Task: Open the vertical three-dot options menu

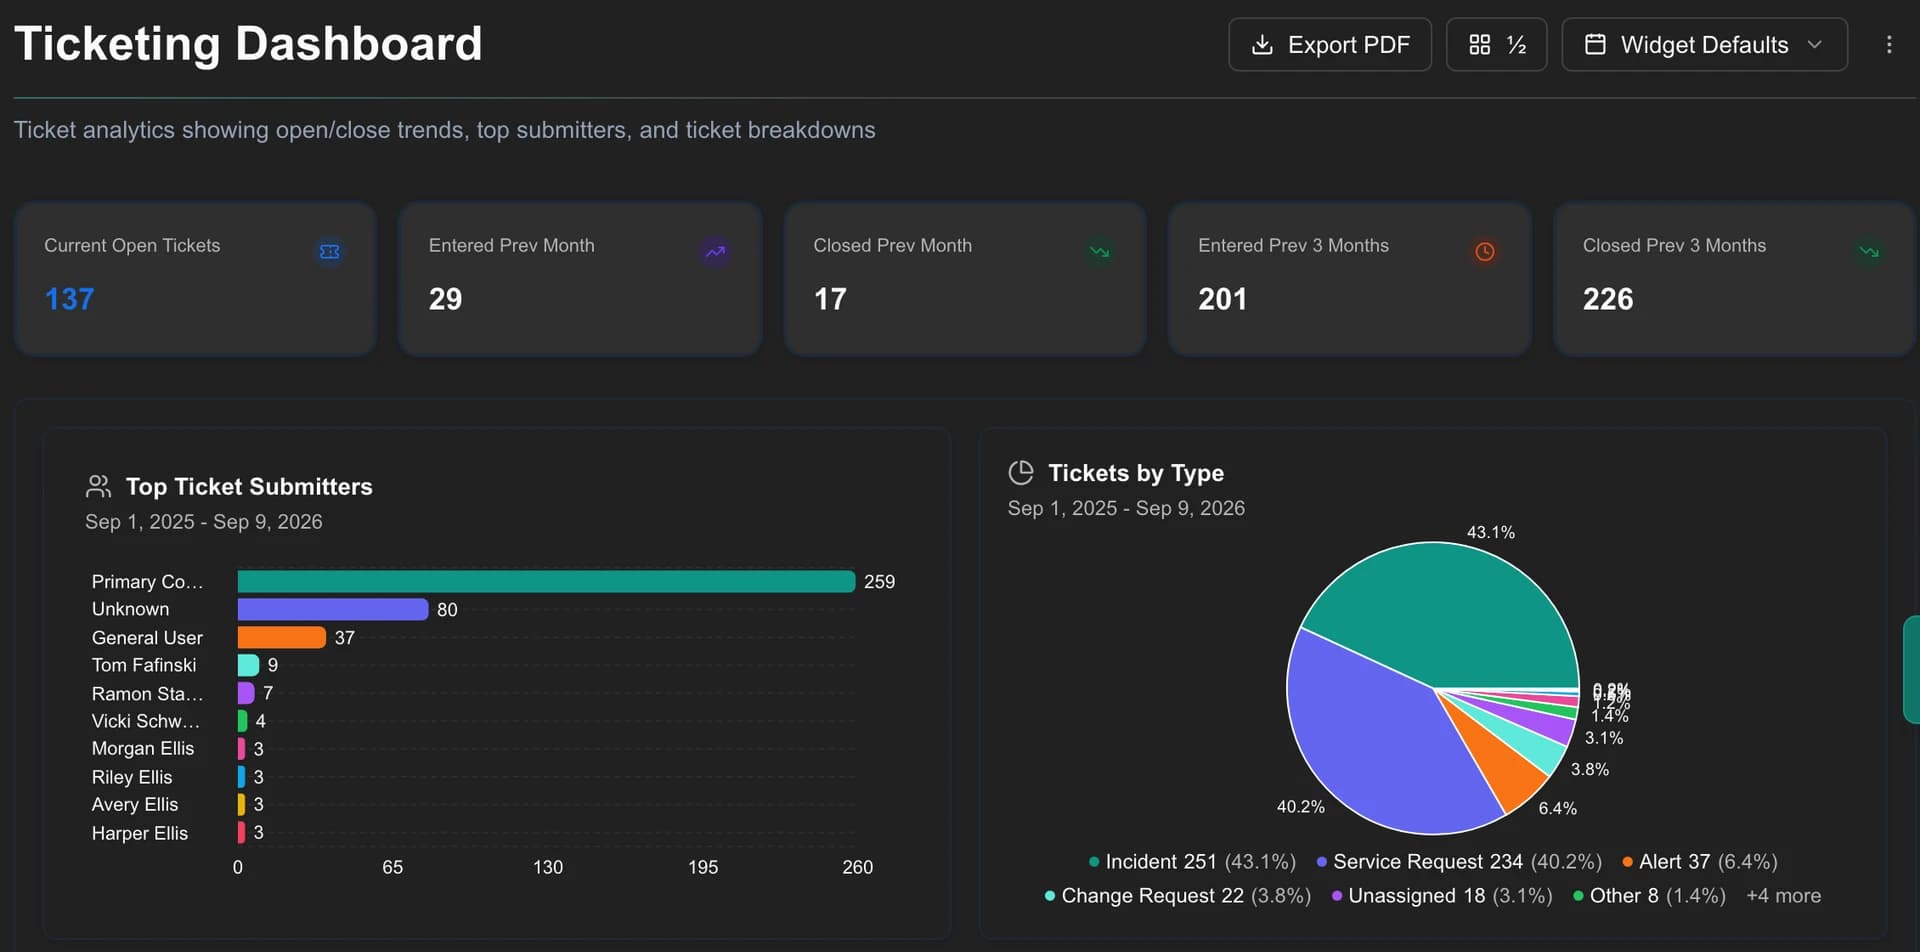Action: point(1888,45)
